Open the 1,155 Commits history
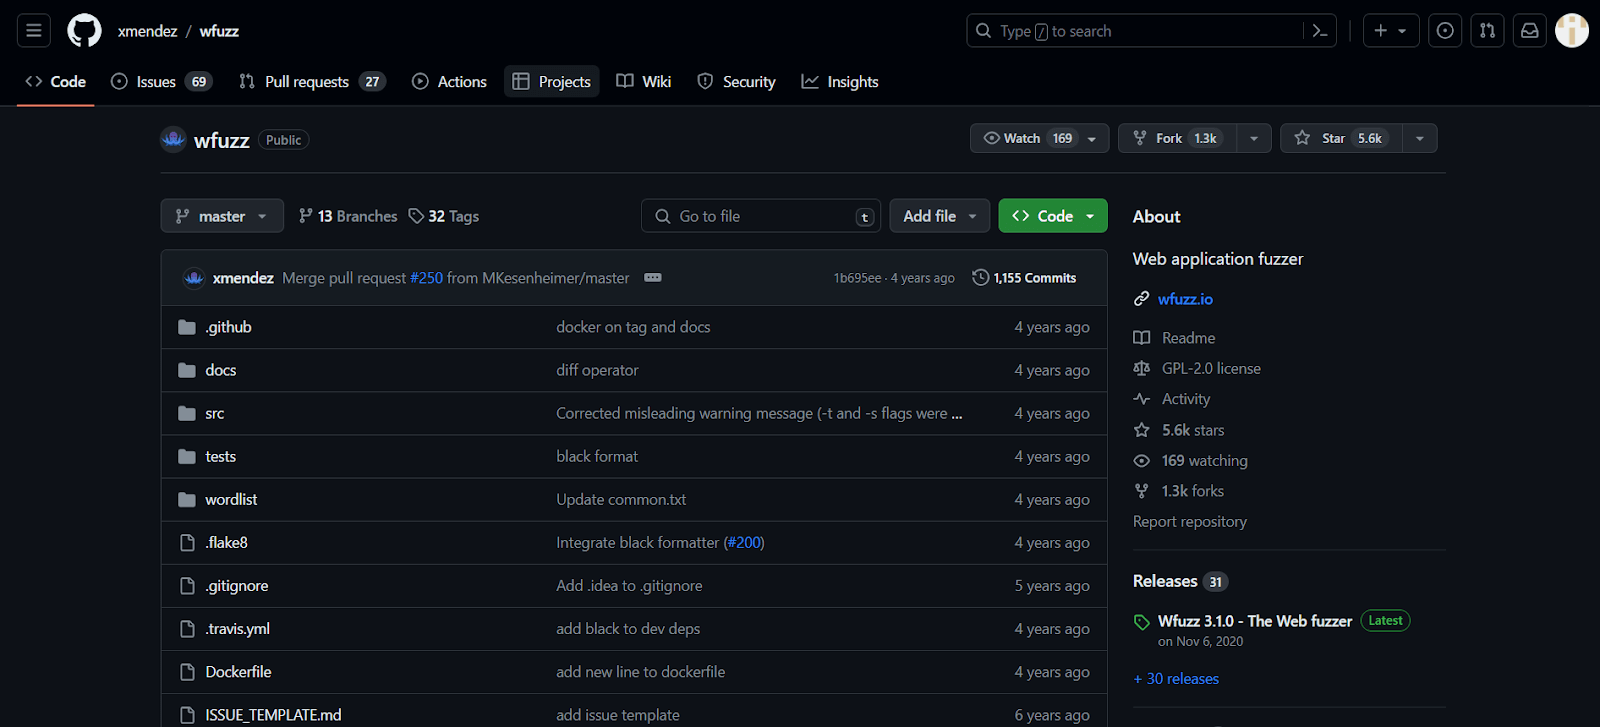Viewport: 1600px width, 727px height. pyautogui.click(x=1024, y=278)
